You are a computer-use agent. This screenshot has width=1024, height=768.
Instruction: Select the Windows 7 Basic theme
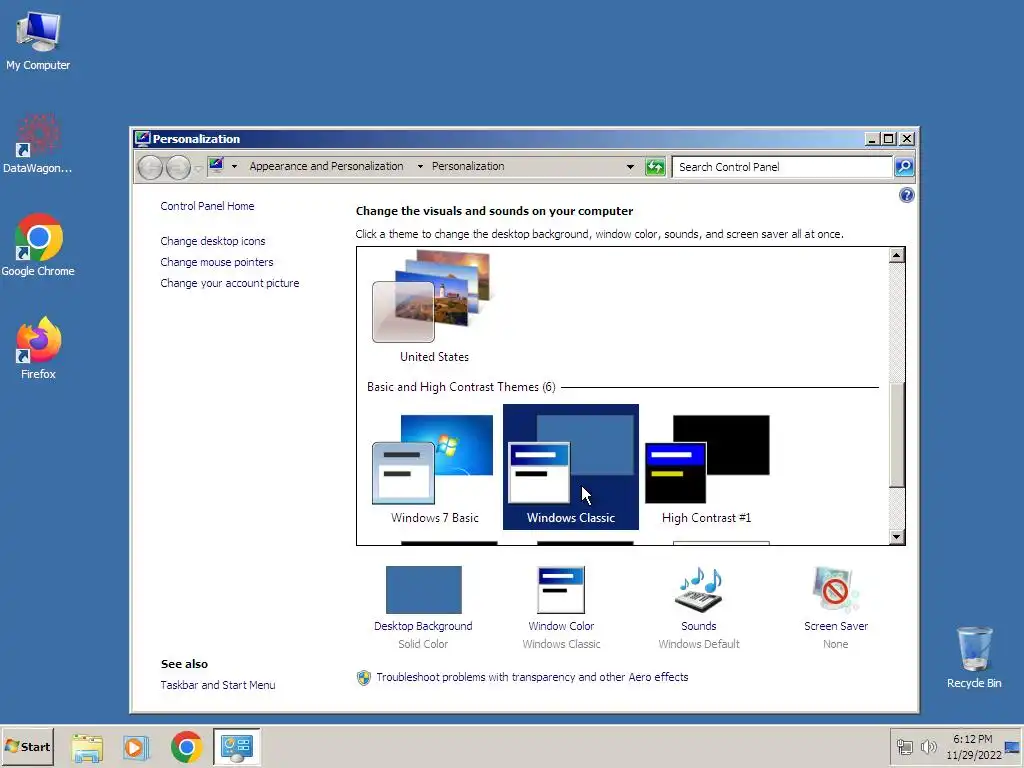tap(434, 468)
